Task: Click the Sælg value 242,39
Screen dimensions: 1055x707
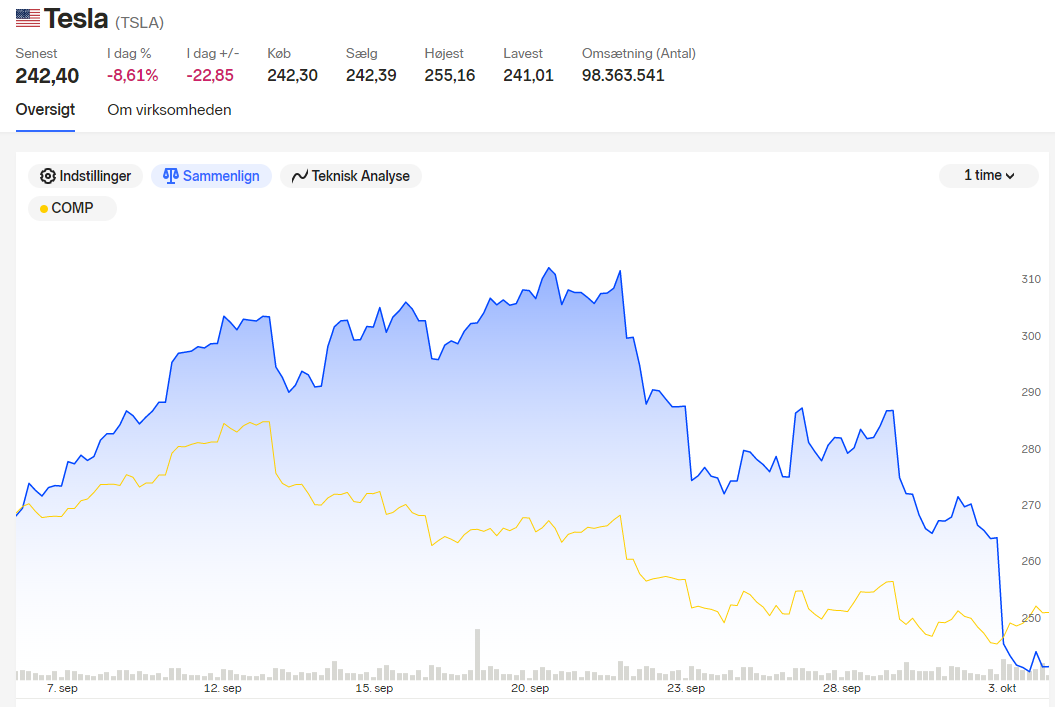Action: (371, 75)
